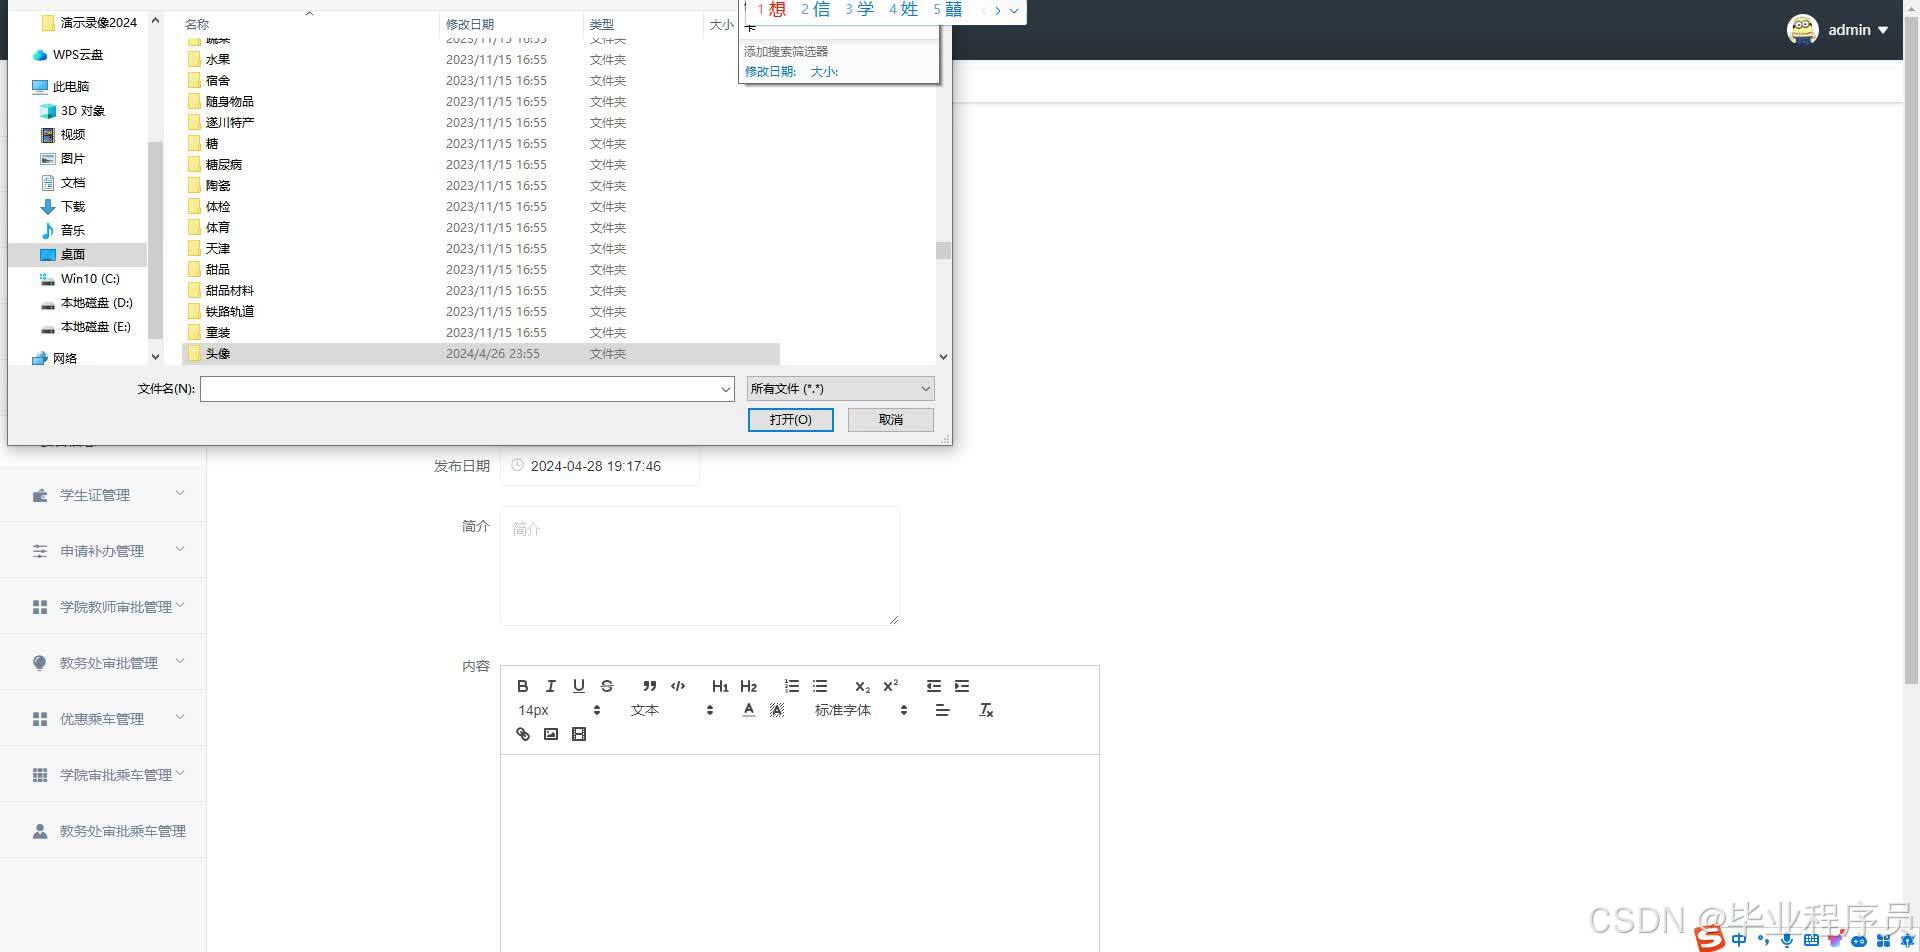Expand the 学生证管理 sidebar menu
Image resolution: width=1920 pixels, height=952 pixels.
point(103,495)
